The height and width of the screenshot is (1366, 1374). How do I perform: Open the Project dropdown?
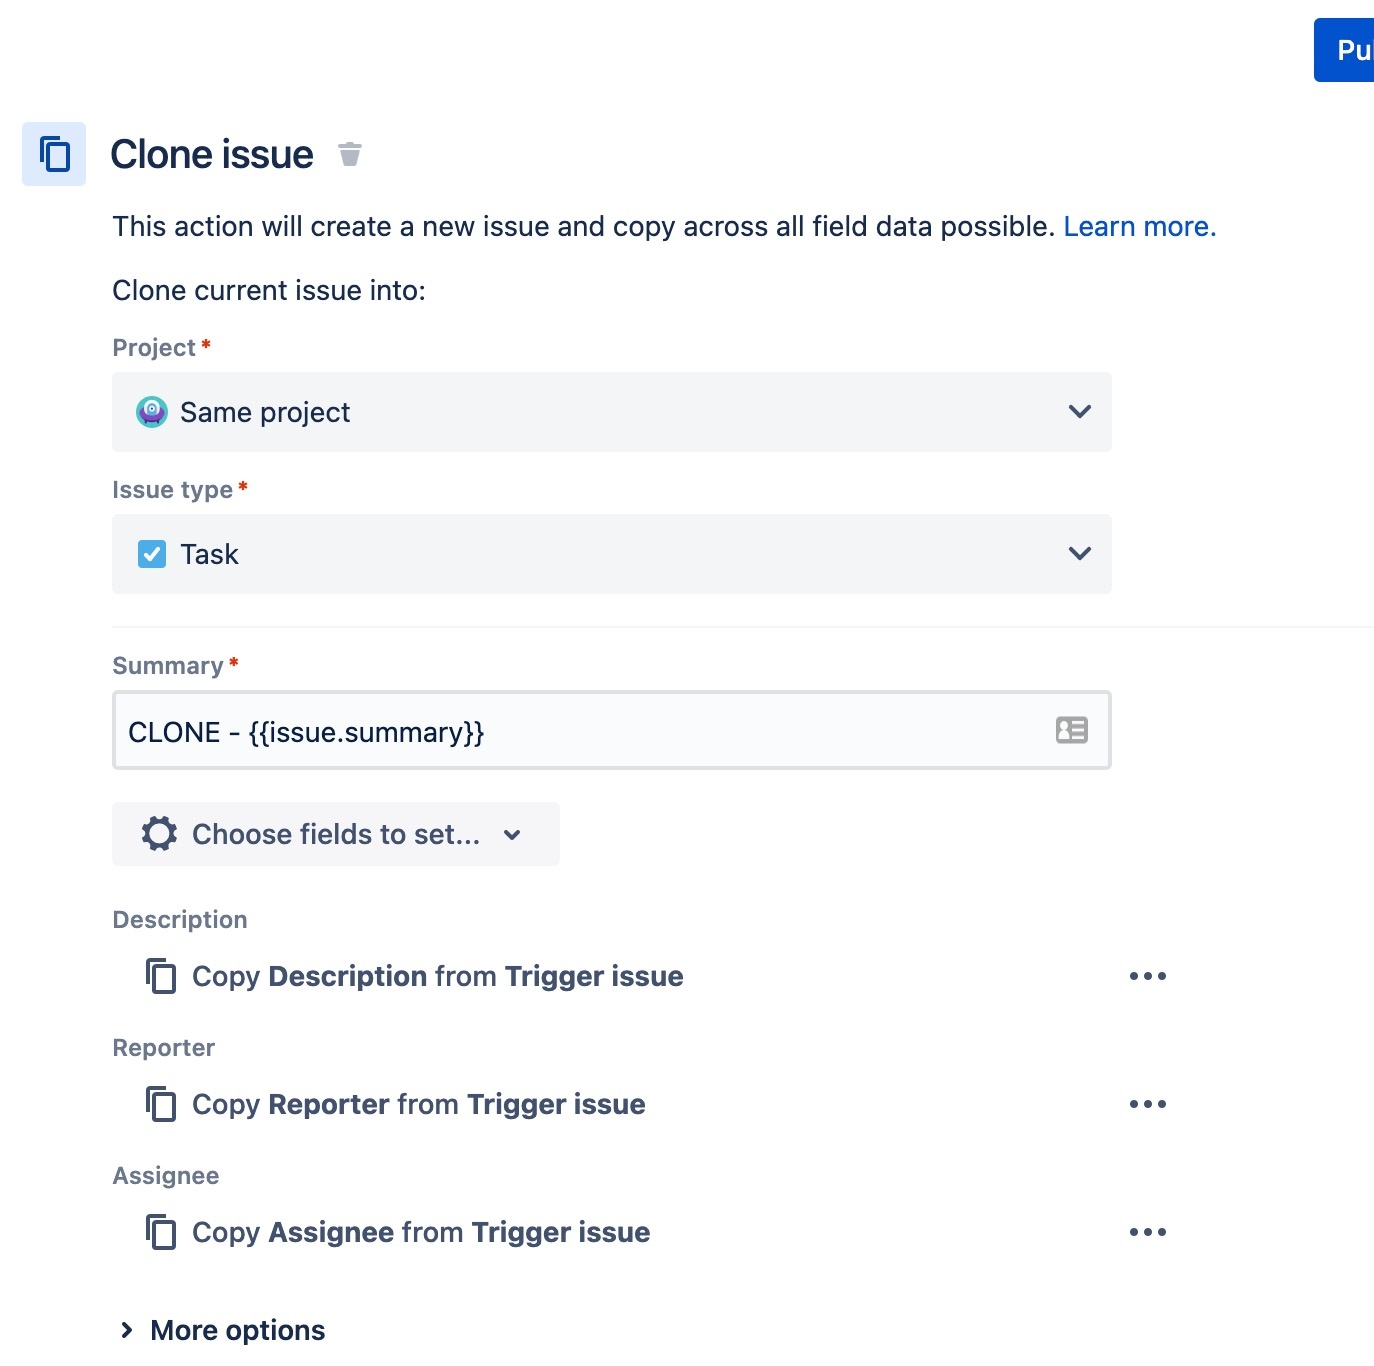tap(1079, 412)
